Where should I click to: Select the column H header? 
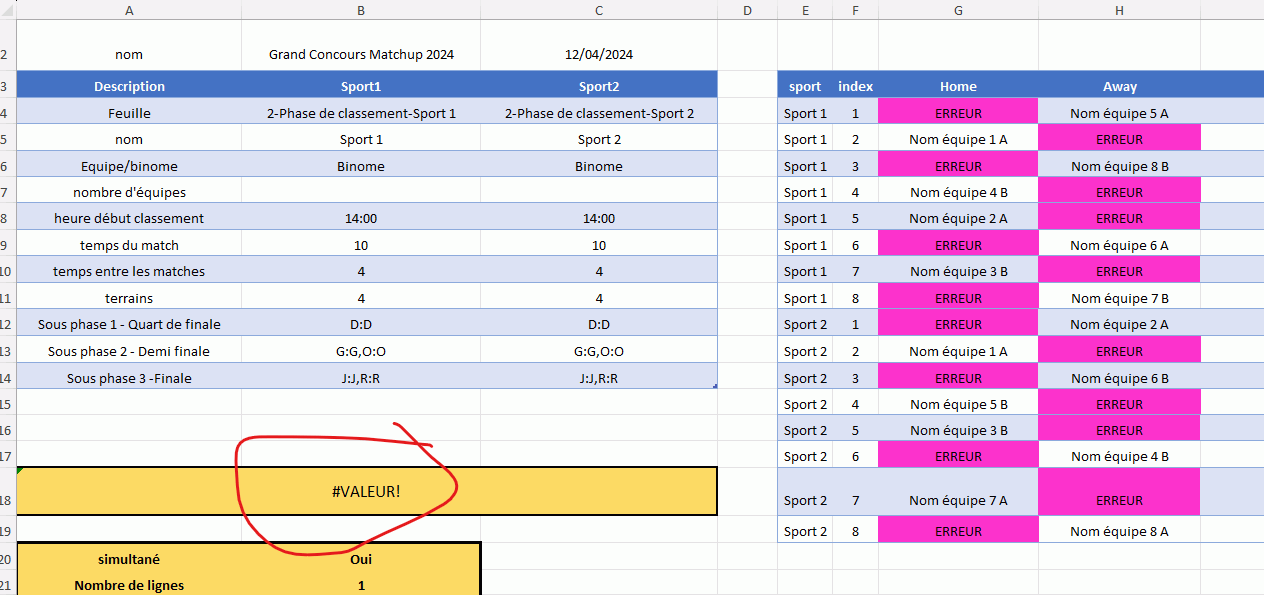tap(1119, 10)
